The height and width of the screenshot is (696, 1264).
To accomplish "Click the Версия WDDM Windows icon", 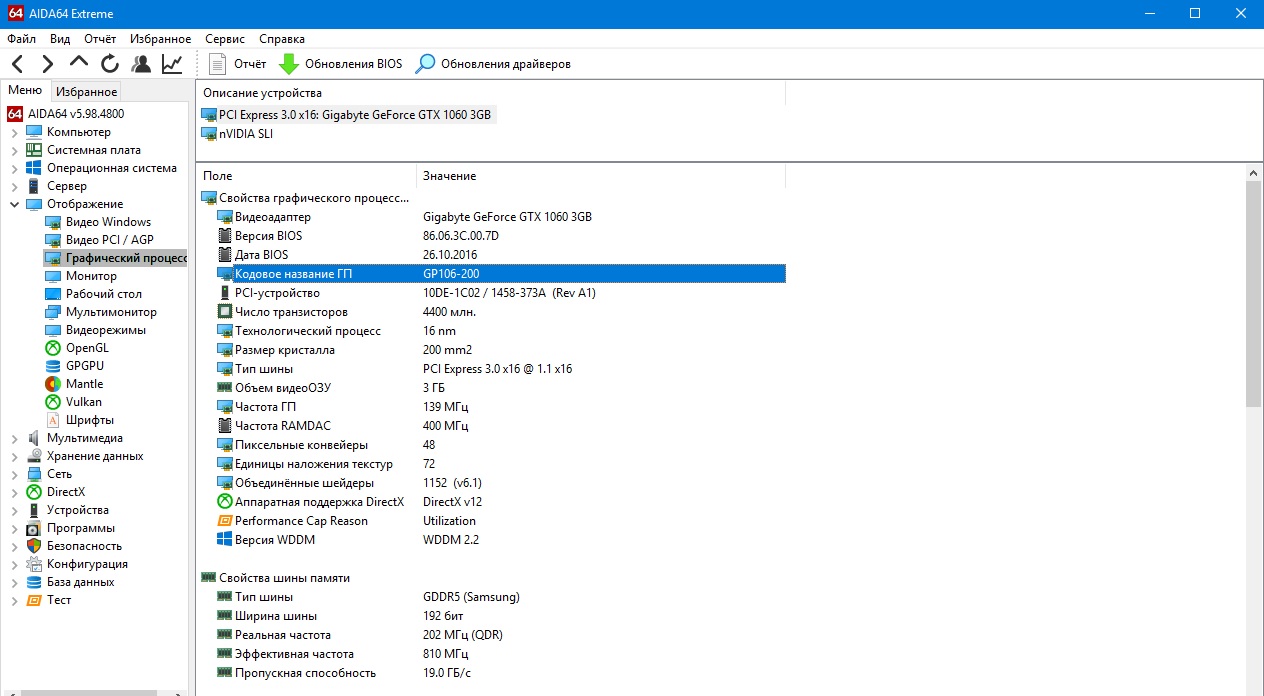I will (x=225, y=540).
